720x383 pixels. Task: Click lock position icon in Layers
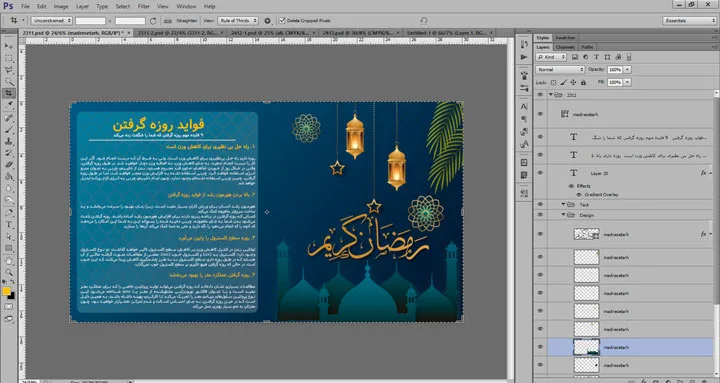point(573,82)
